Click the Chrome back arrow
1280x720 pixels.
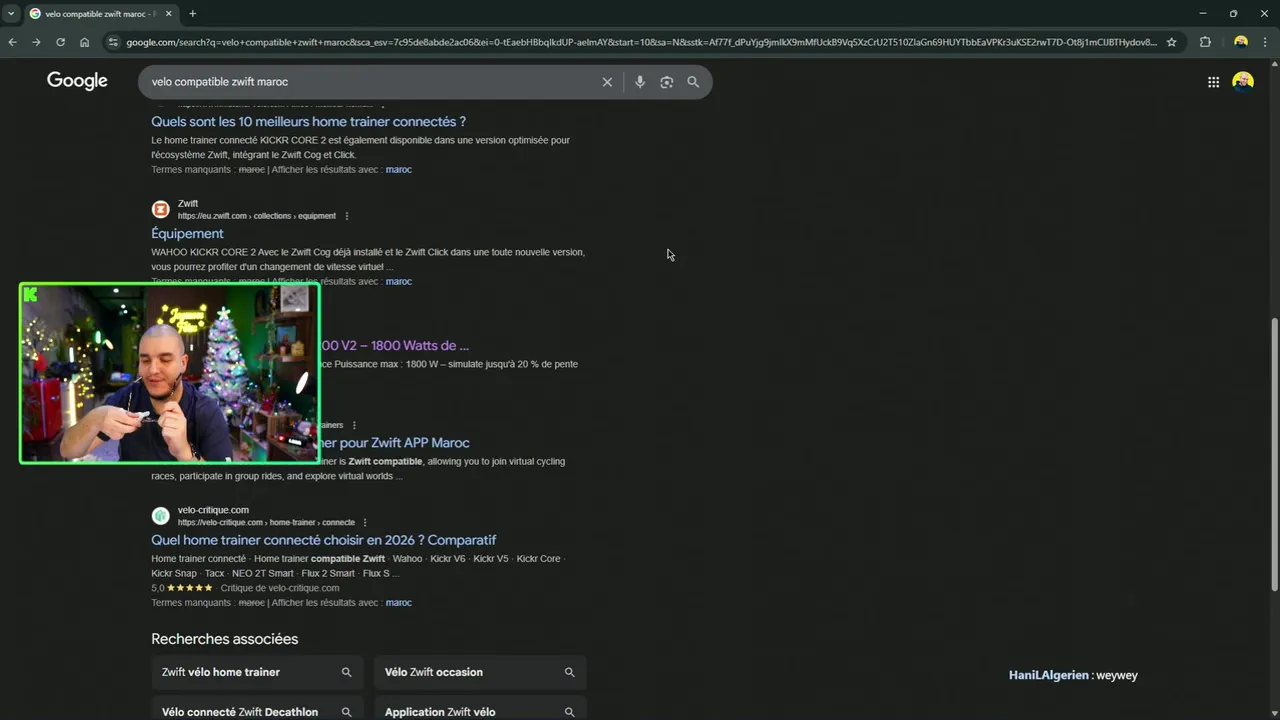pyautogui.click(x=12, y=42)
